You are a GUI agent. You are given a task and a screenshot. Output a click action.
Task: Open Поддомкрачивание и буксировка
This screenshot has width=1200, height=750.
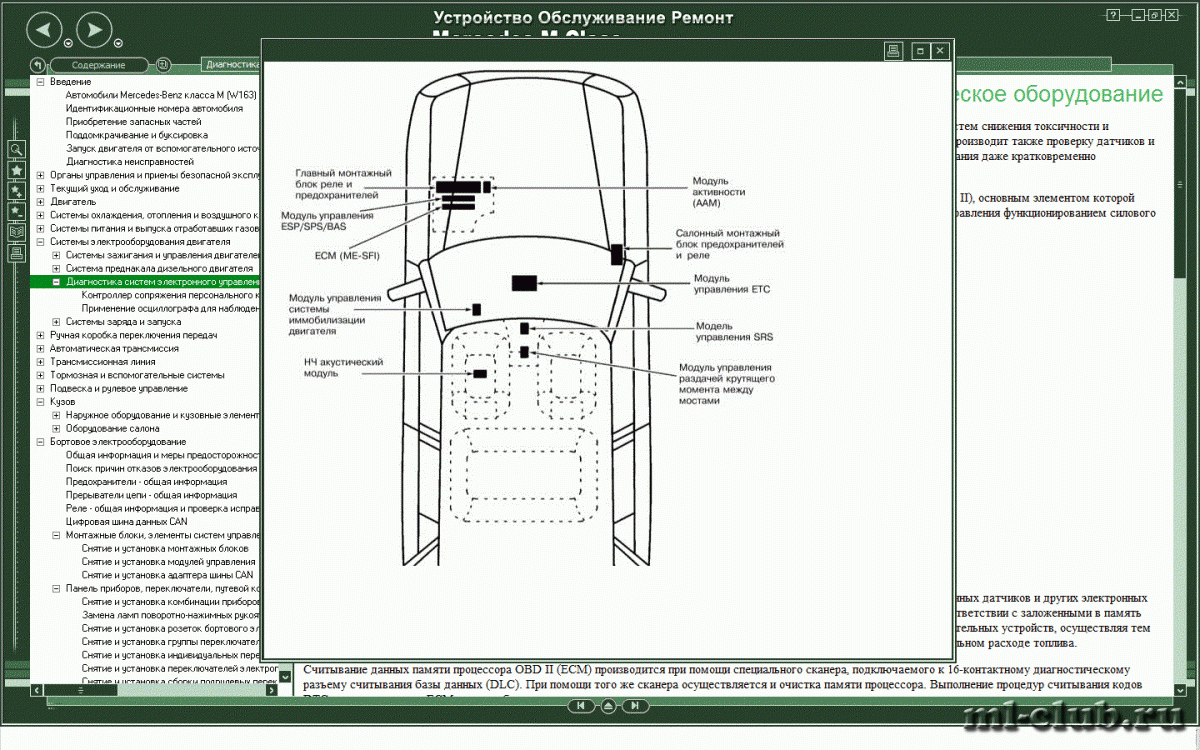pos(137,134)
